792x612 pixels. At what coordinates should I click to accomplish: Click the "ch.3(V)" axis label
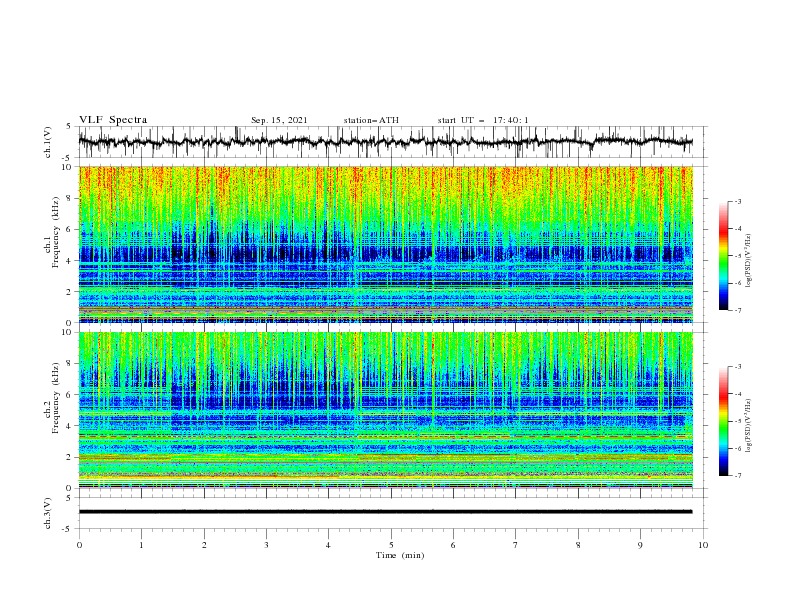(x=48, y=513)
